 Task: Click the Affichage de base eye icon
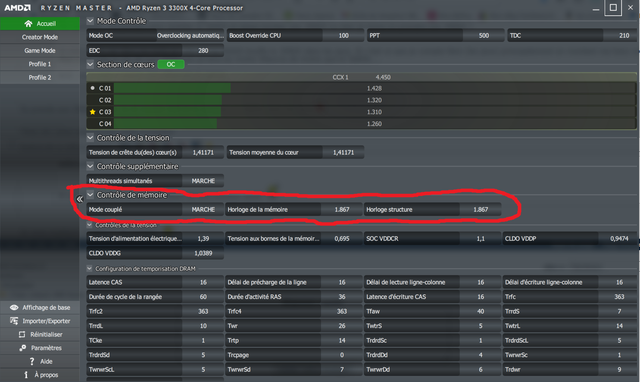(x=14, y=307)
